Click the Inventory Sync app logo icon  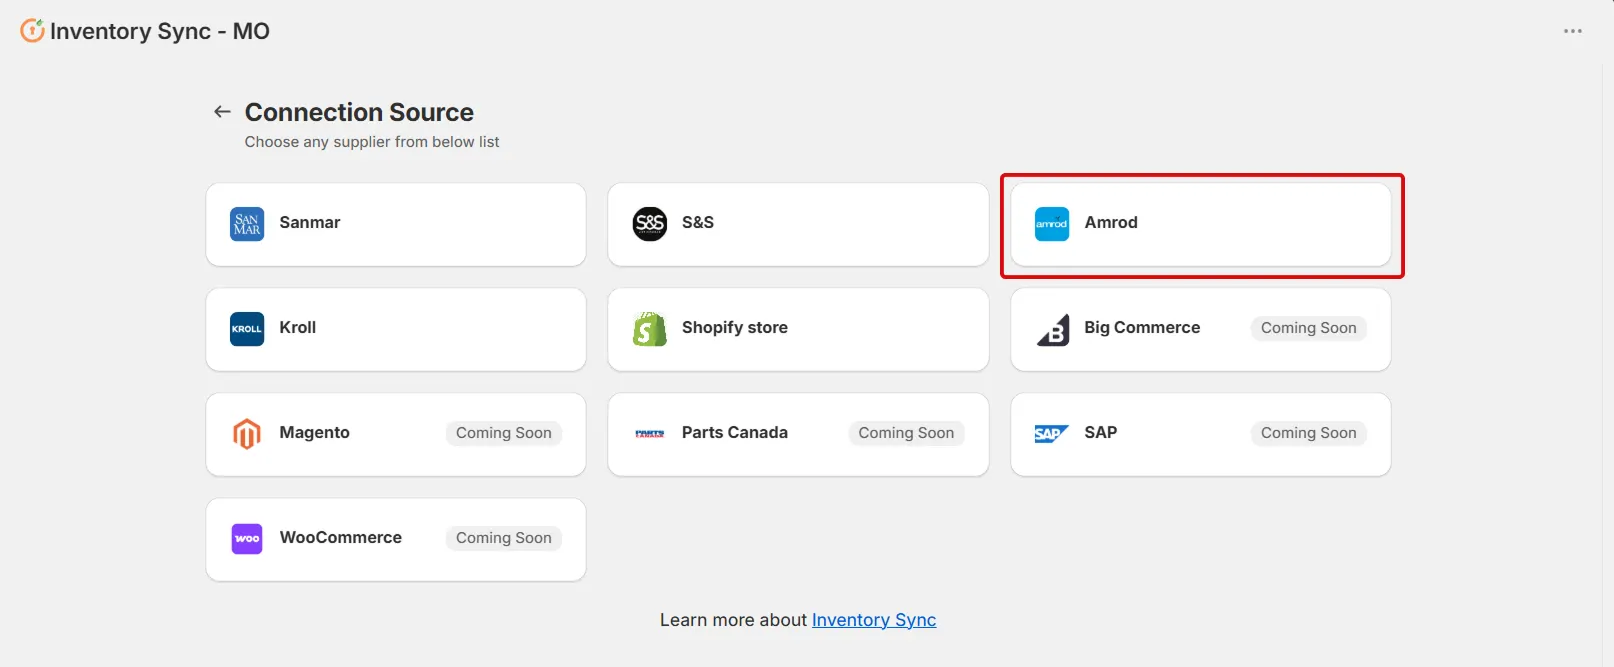(x=32, y=31)
